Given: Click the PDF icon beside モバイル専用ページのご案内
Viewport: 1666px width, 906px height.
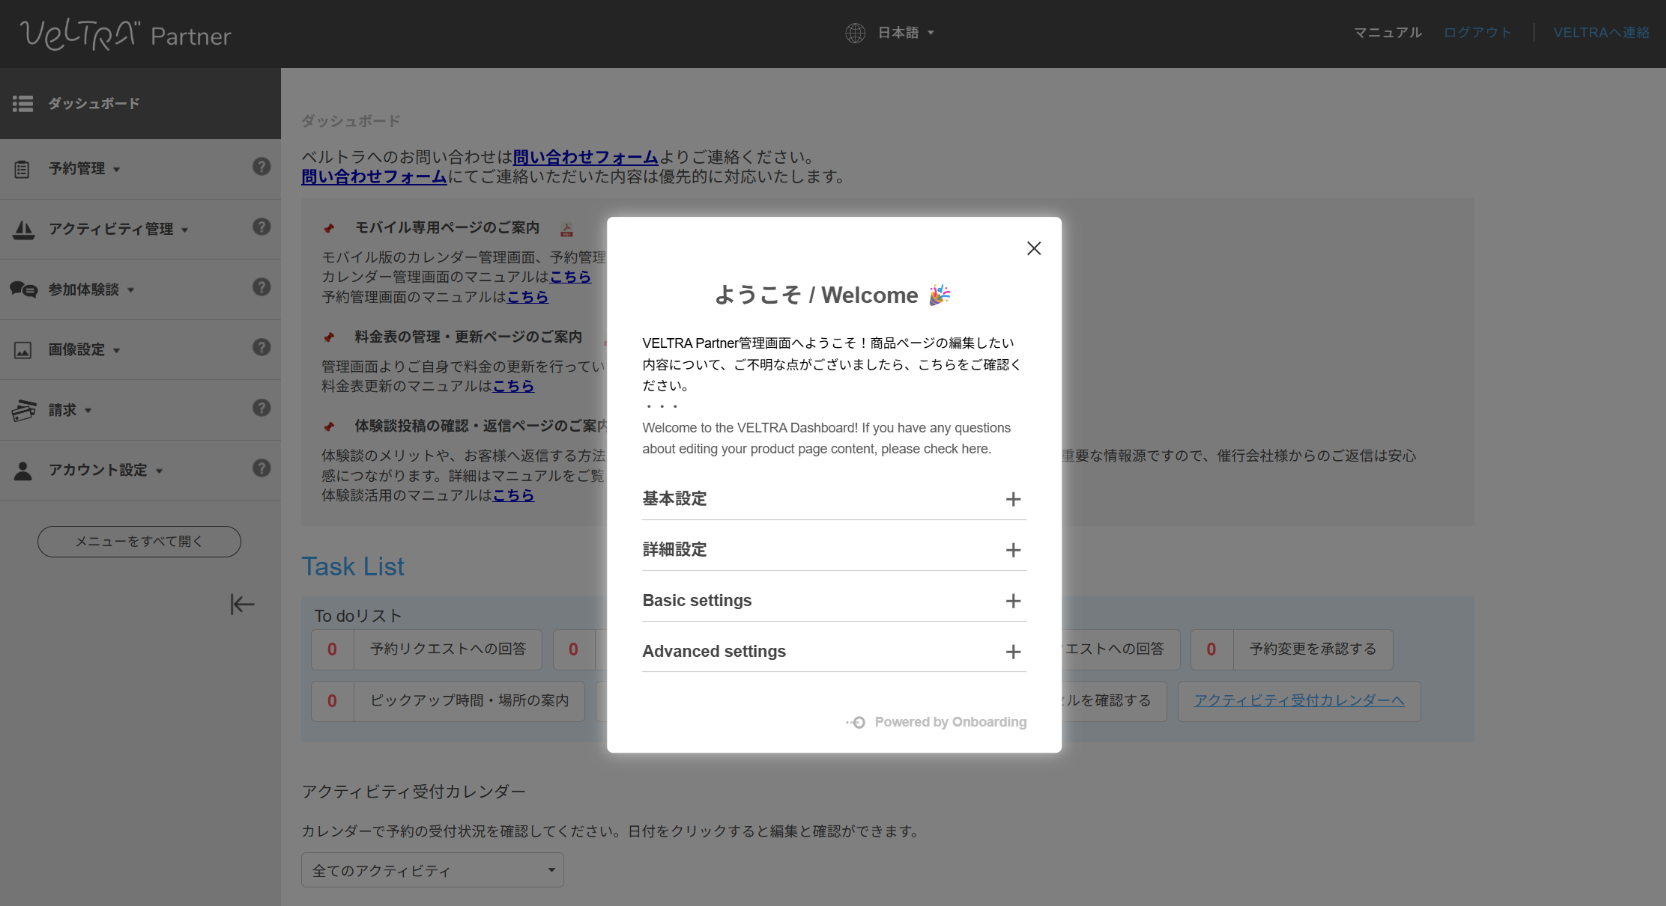Looking at the screenshot, I should tap(567, 229).
